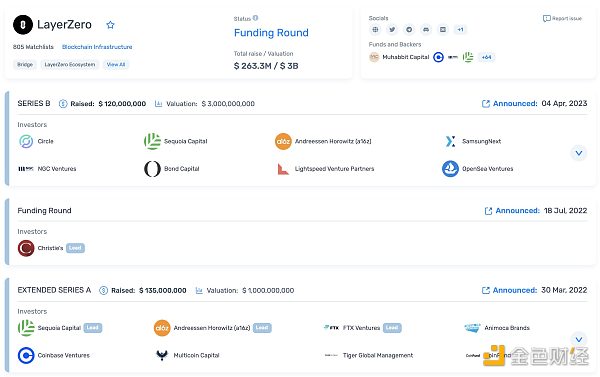Select the Bridge tag
Screen dimensions: 600x377
[x=25, y=65]
